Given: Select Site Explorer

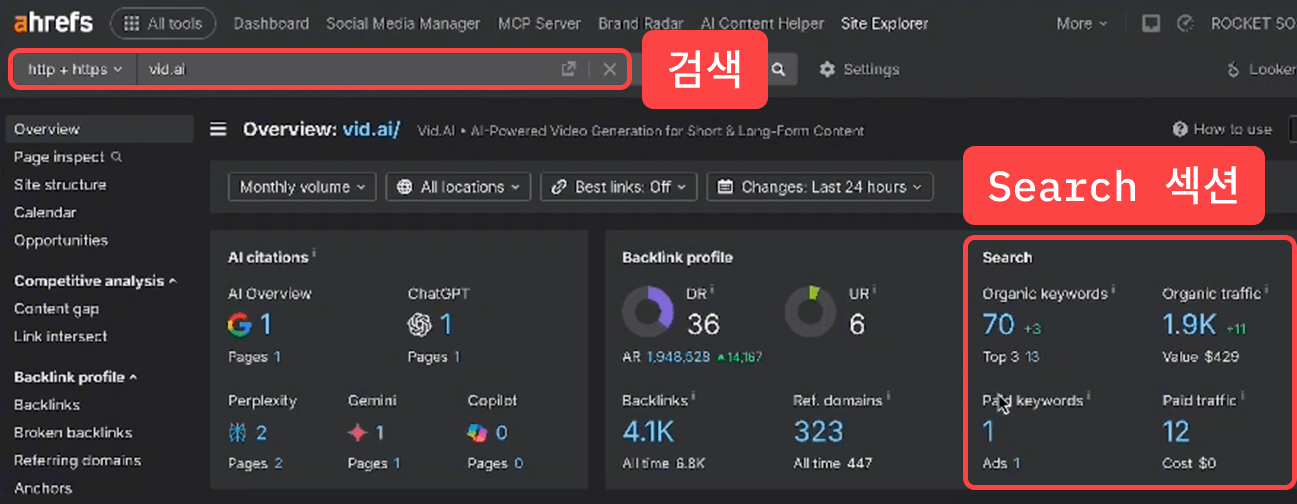Looking at the screenshot, I should click(x=884, y=23).
